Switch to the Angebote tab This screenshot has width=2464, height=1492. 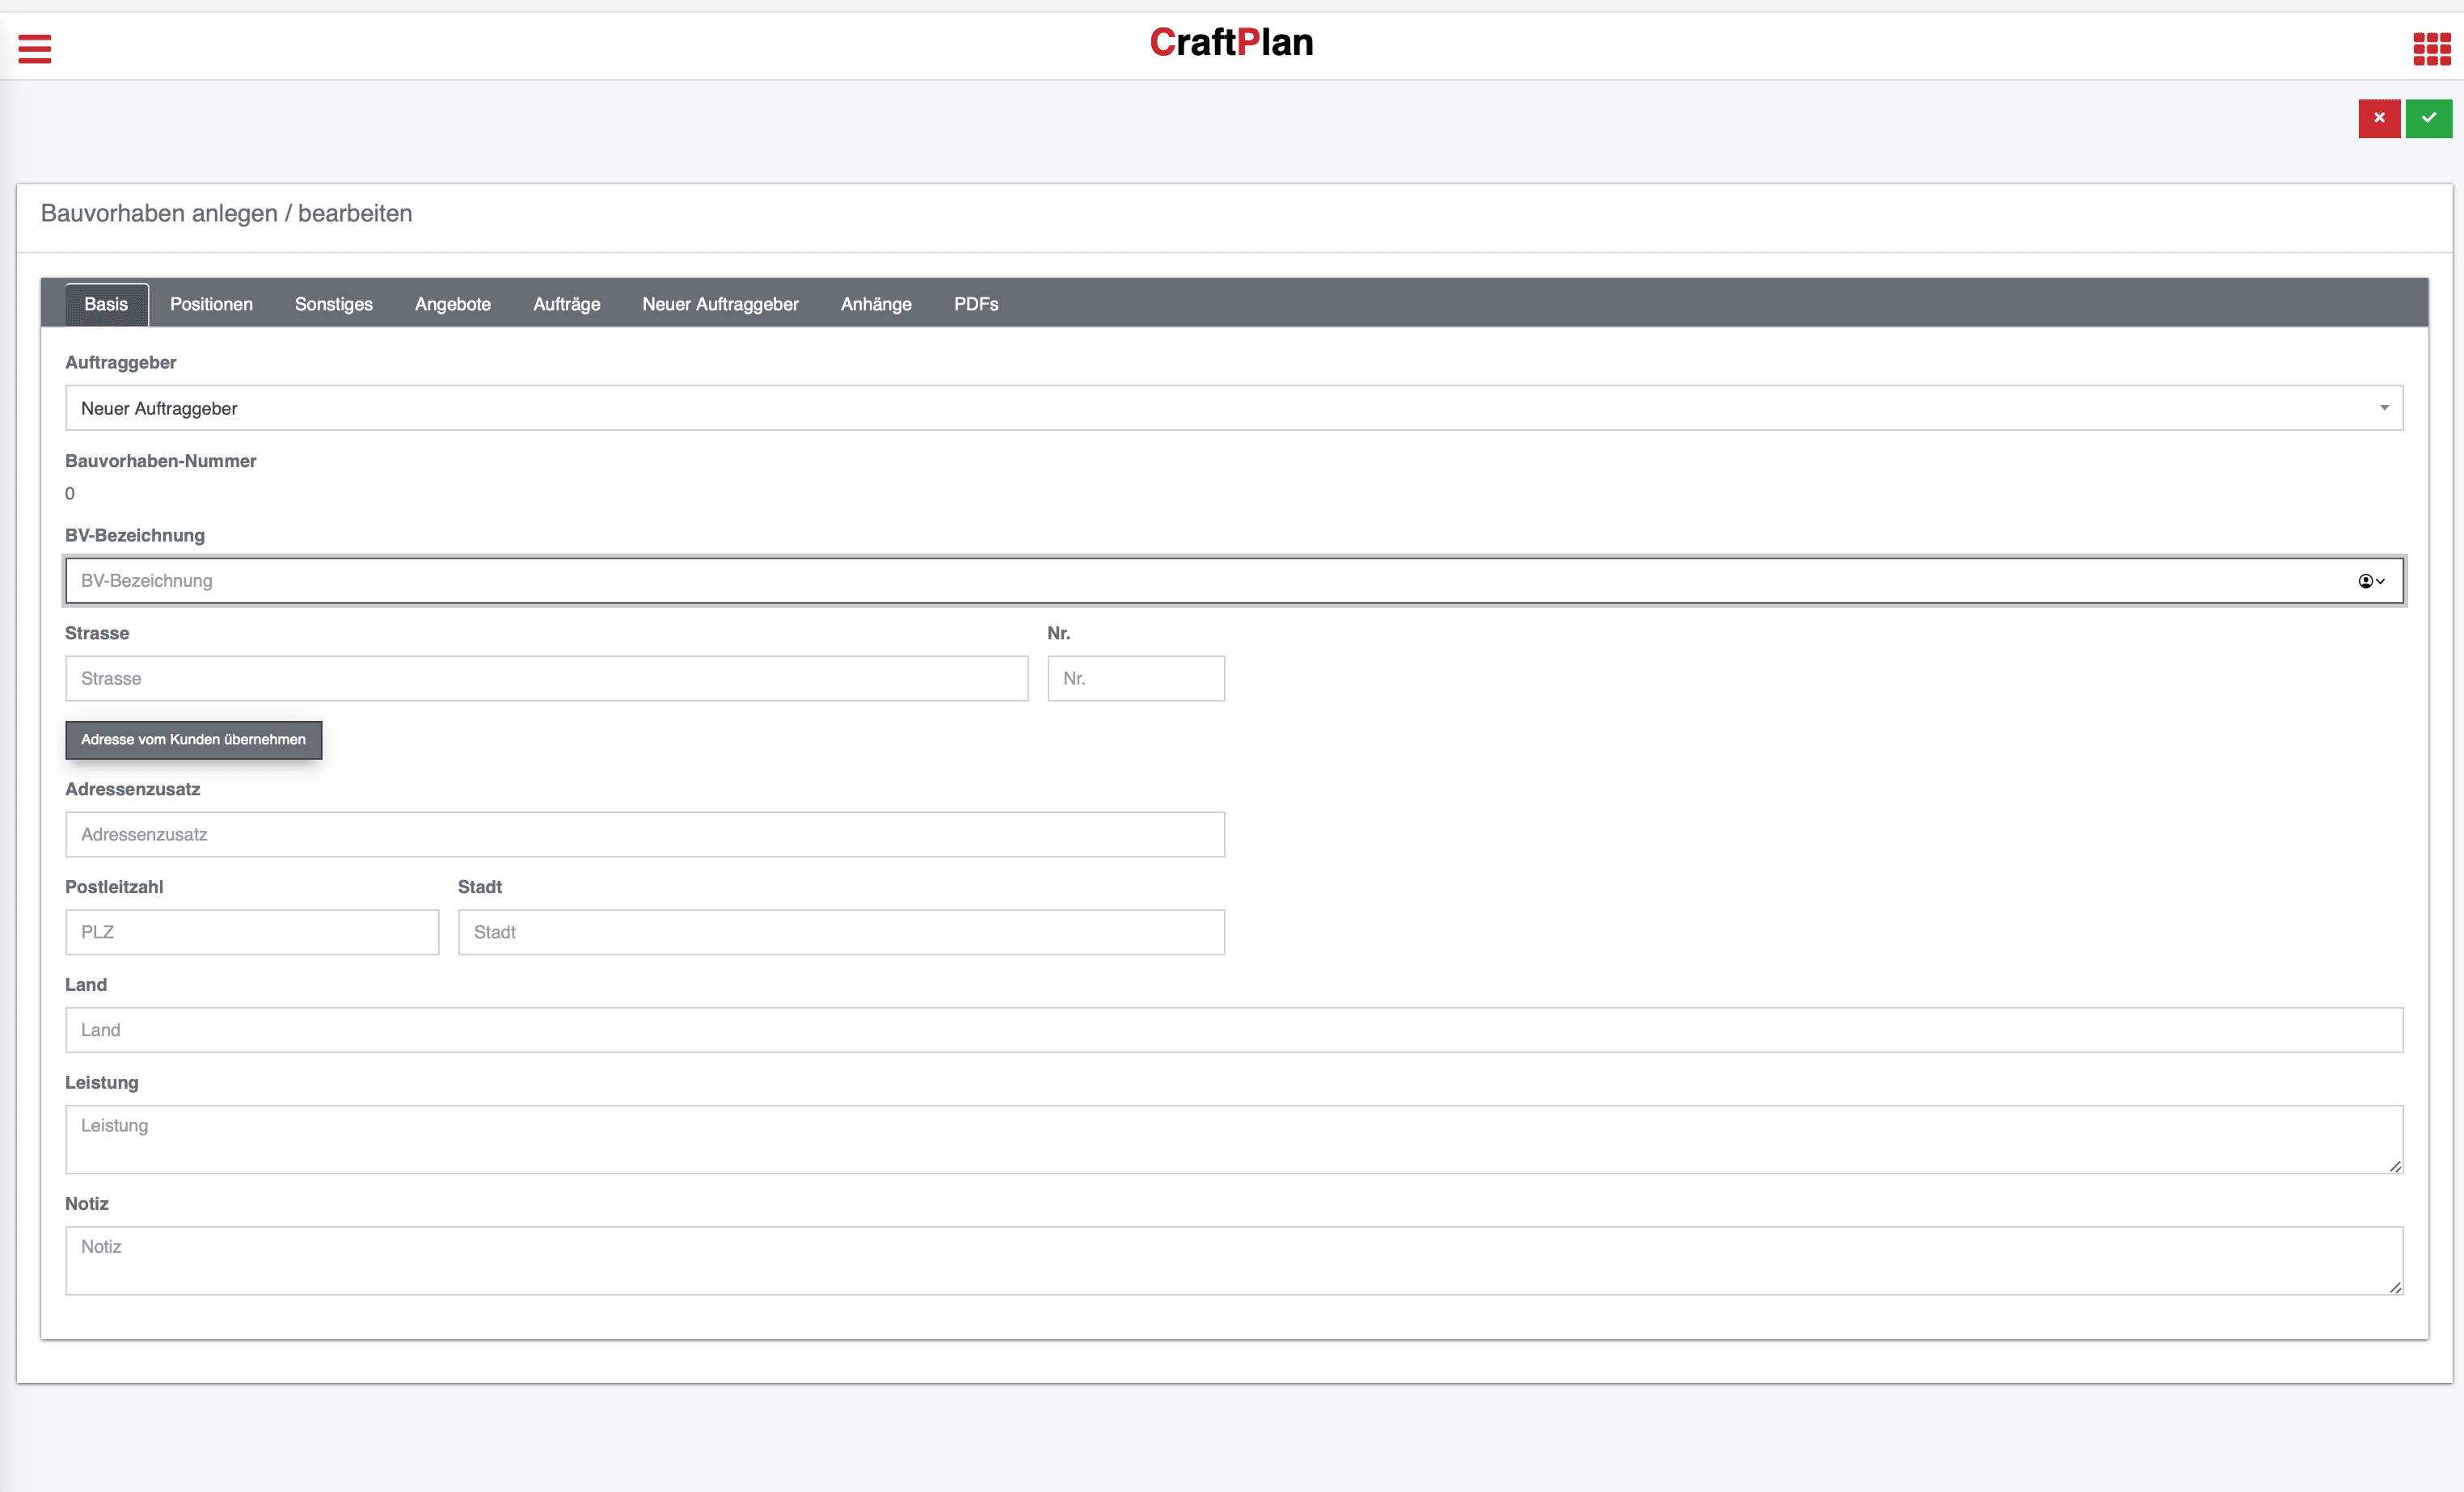(452, 304)
